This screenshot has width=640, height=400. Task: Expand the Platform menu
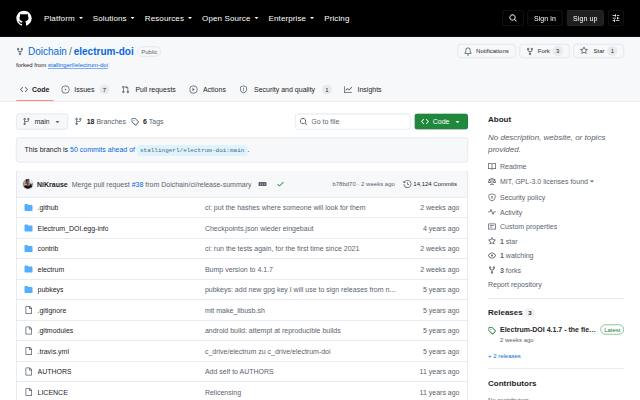click(x=63, y=18)
